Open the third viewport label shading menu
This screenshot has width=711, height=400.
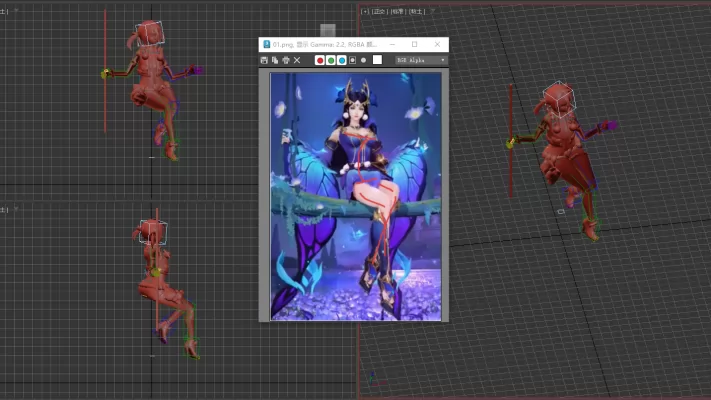[x=398, y=11]
